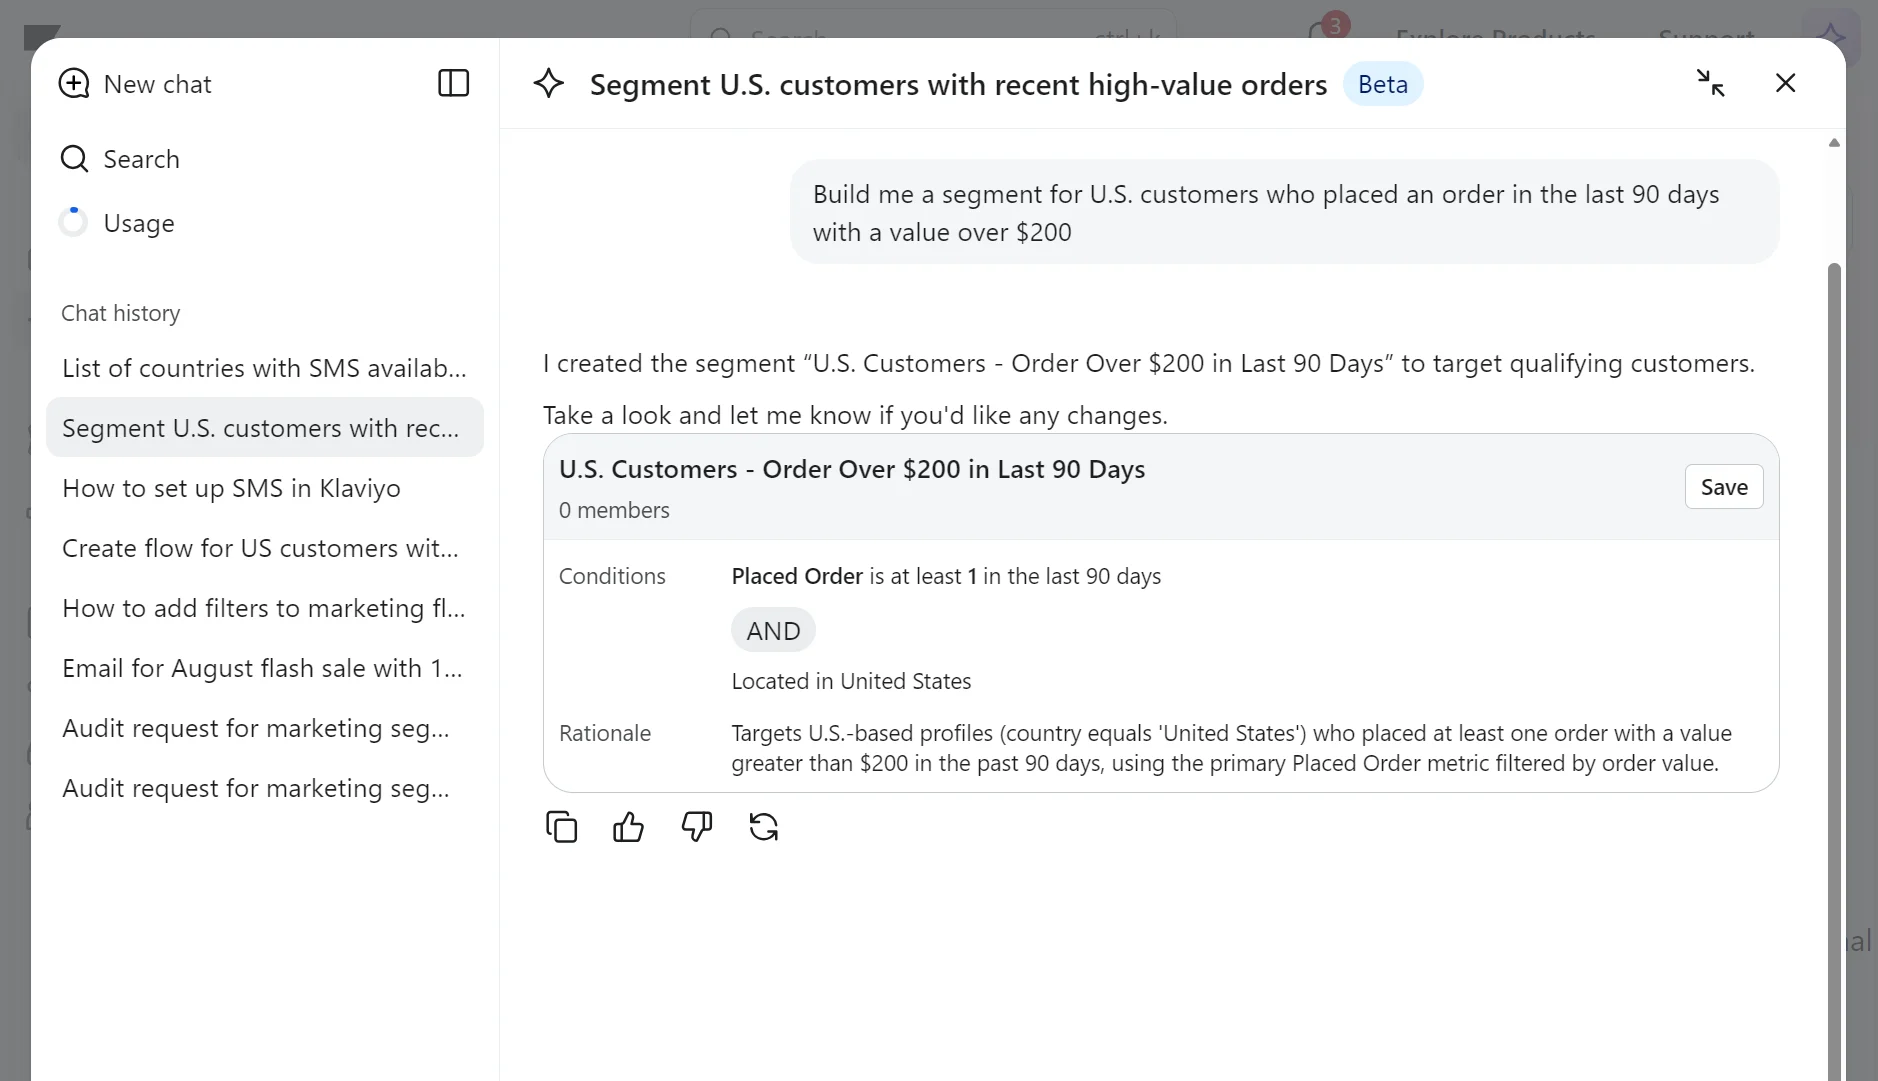Regenerate the assistant response
This screenshot has height=1081, width=1878.
(x=764, y=827)
